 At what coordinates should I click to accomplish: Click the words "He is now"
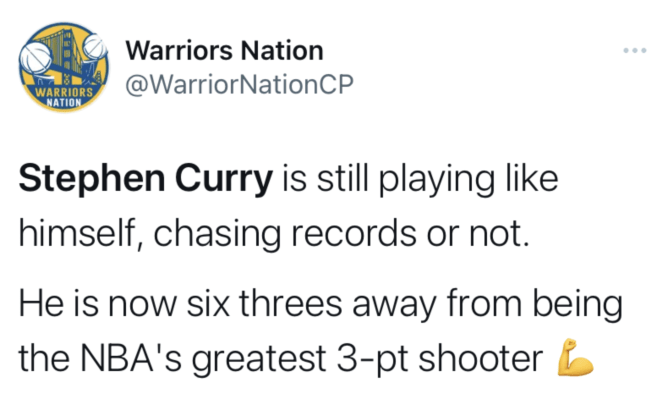98,304
